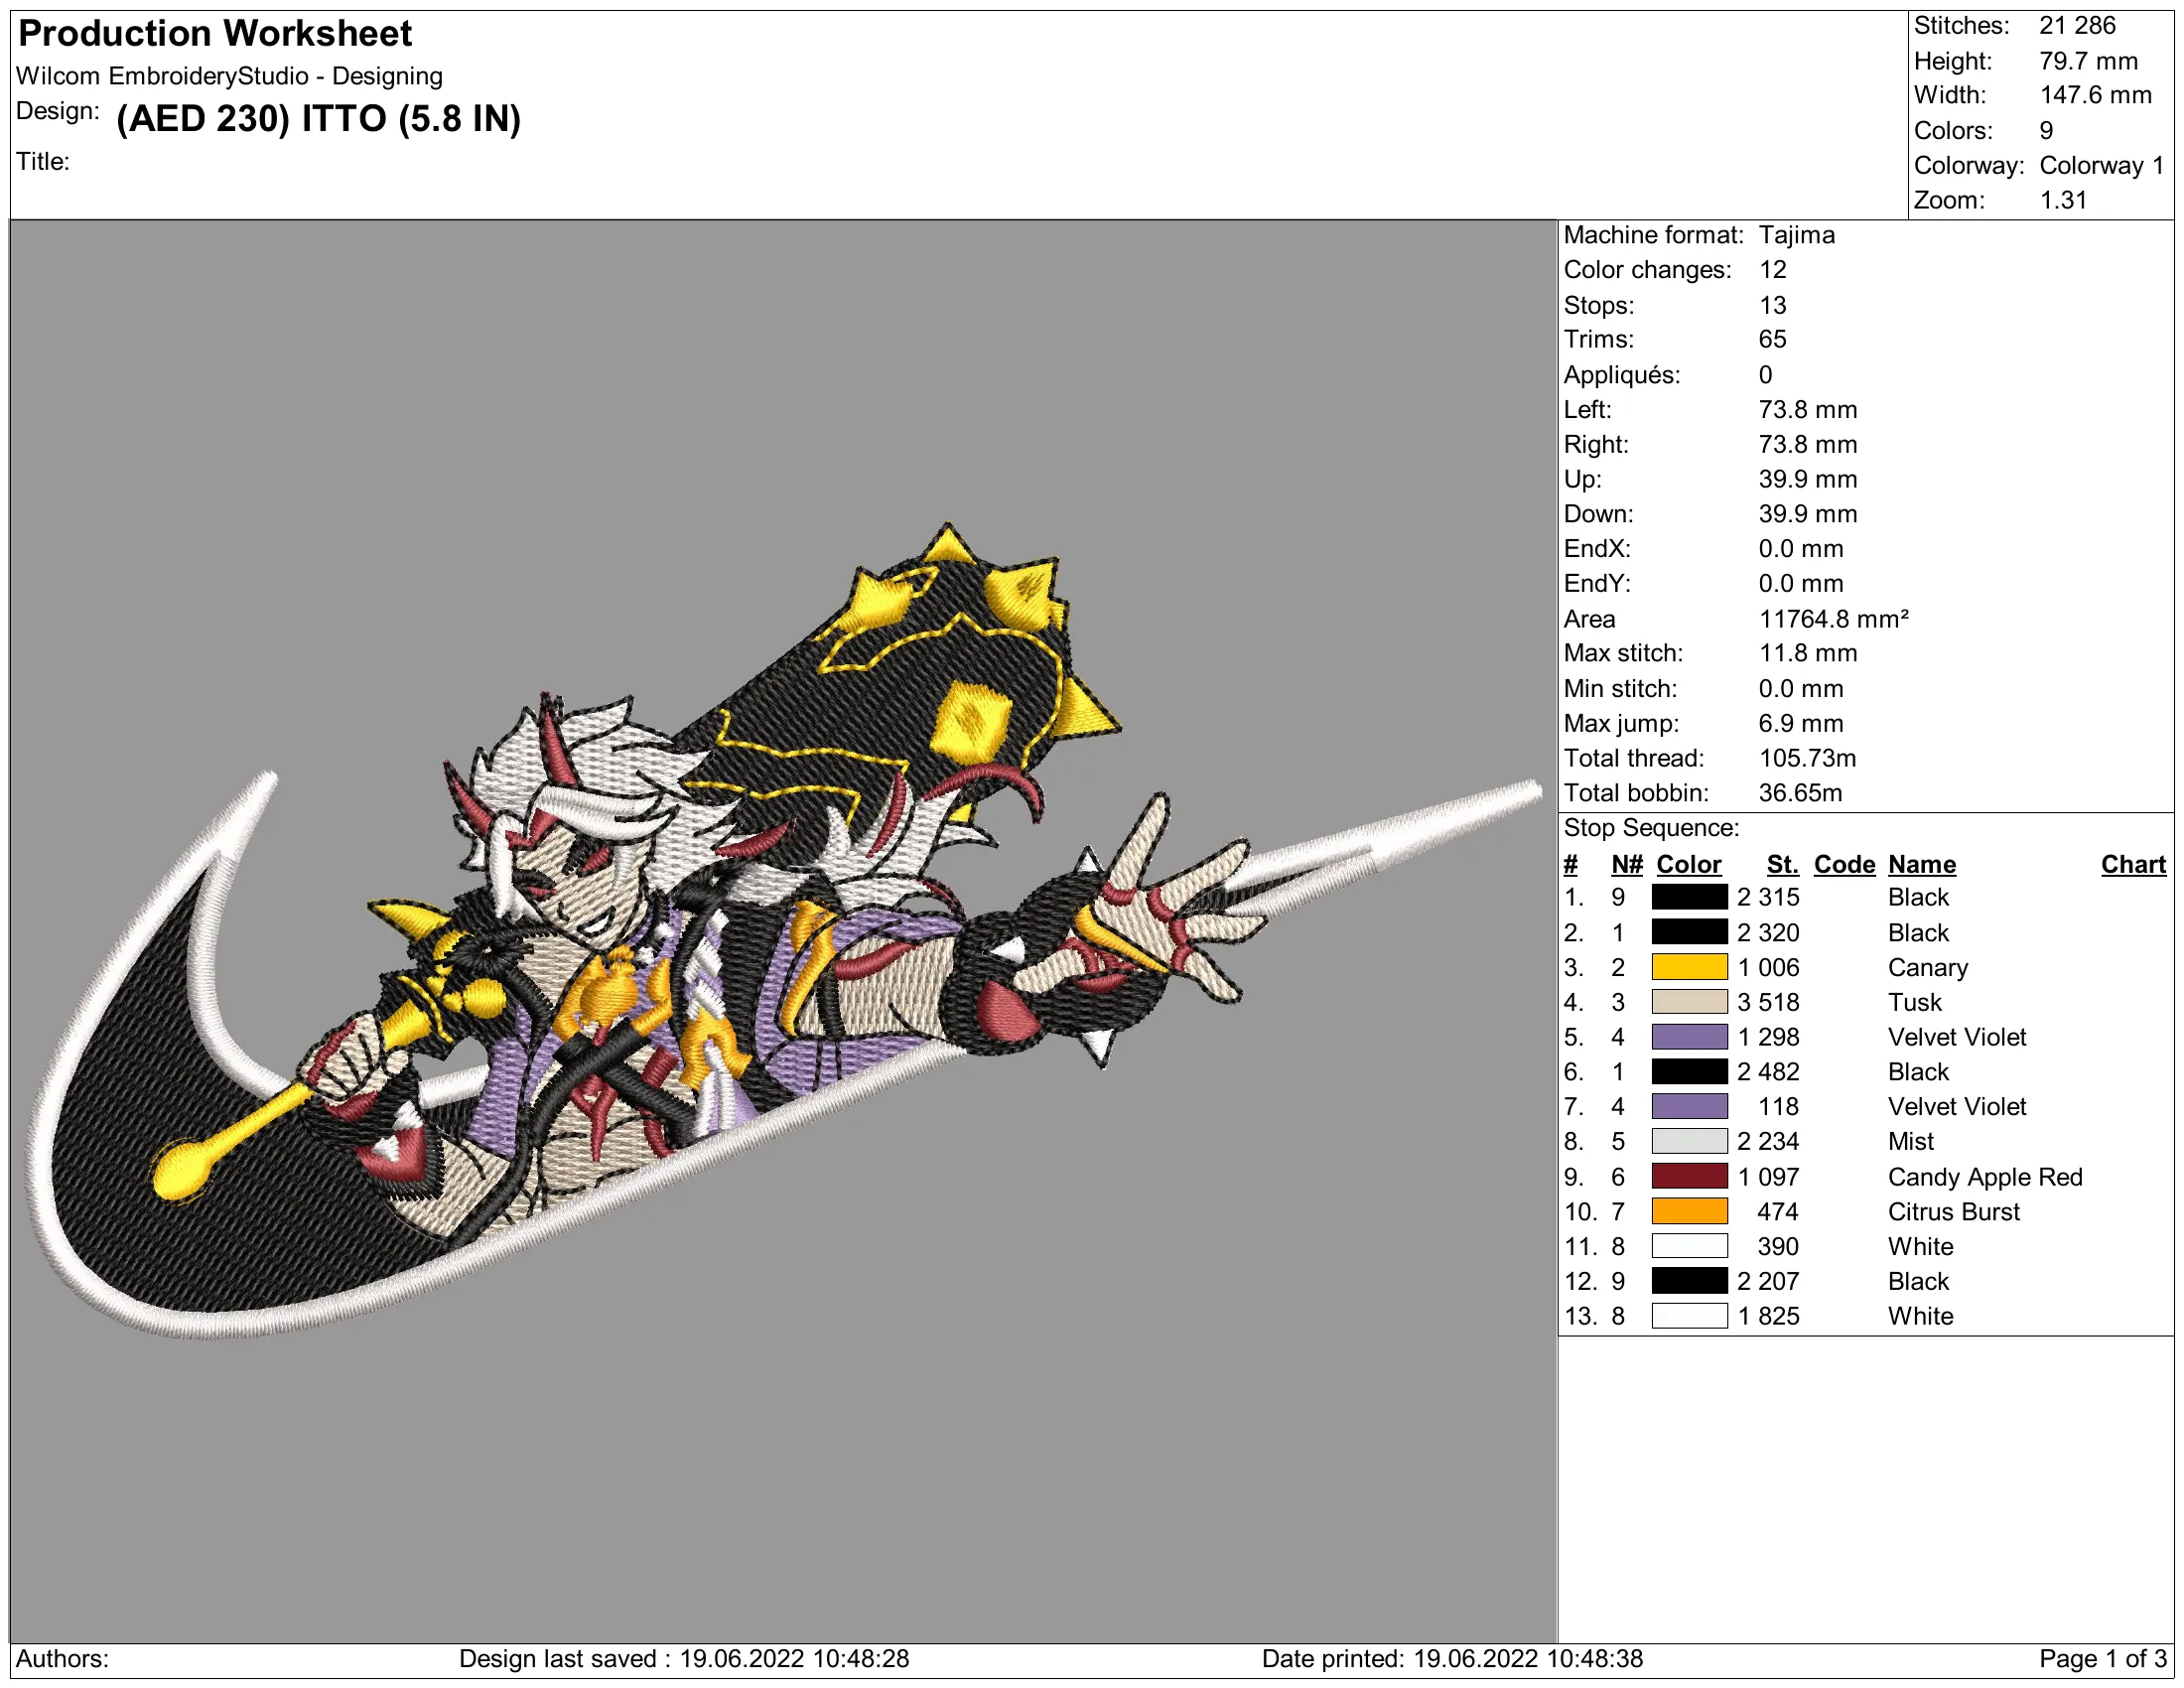Click the Tusk beige swatch in stop 4
This screenshot has height=1688, width=2184.
point(1689,1002)
